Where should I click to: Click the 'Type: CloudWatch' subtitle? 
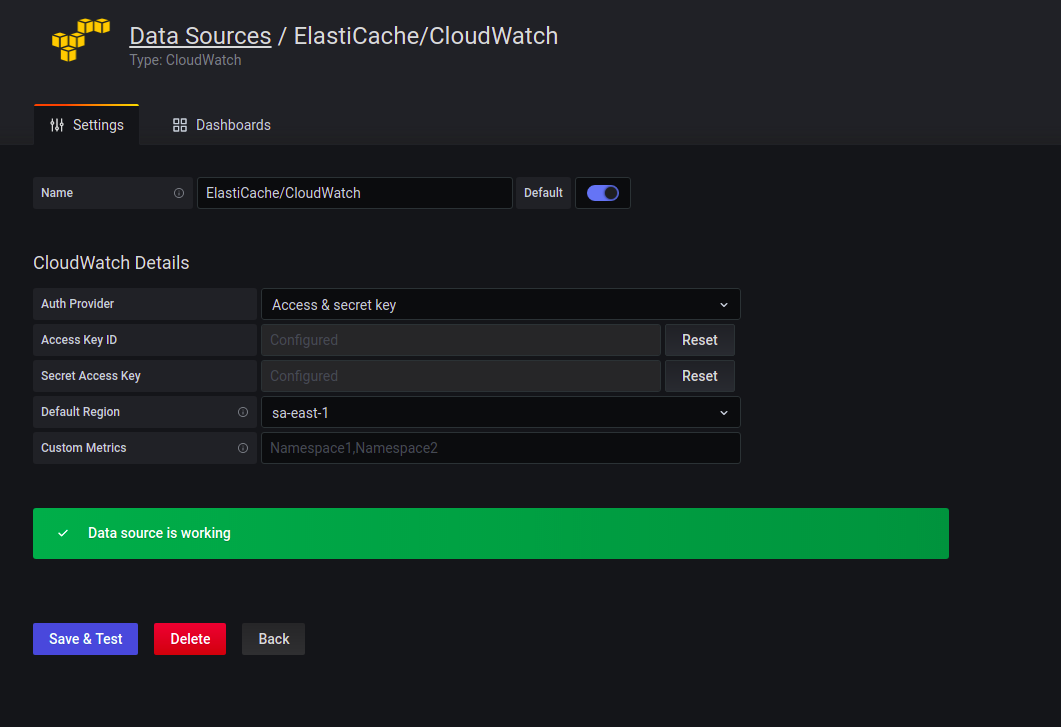tap(185, 60)
